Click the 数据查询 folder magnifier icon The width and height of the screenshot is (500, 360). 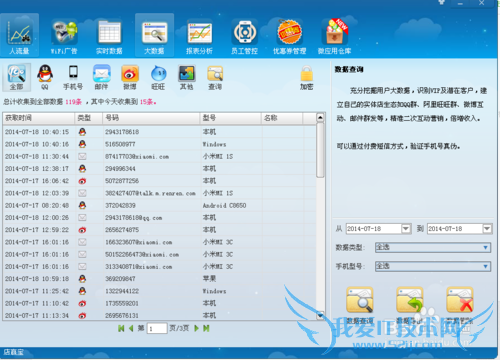coord(360,300)
